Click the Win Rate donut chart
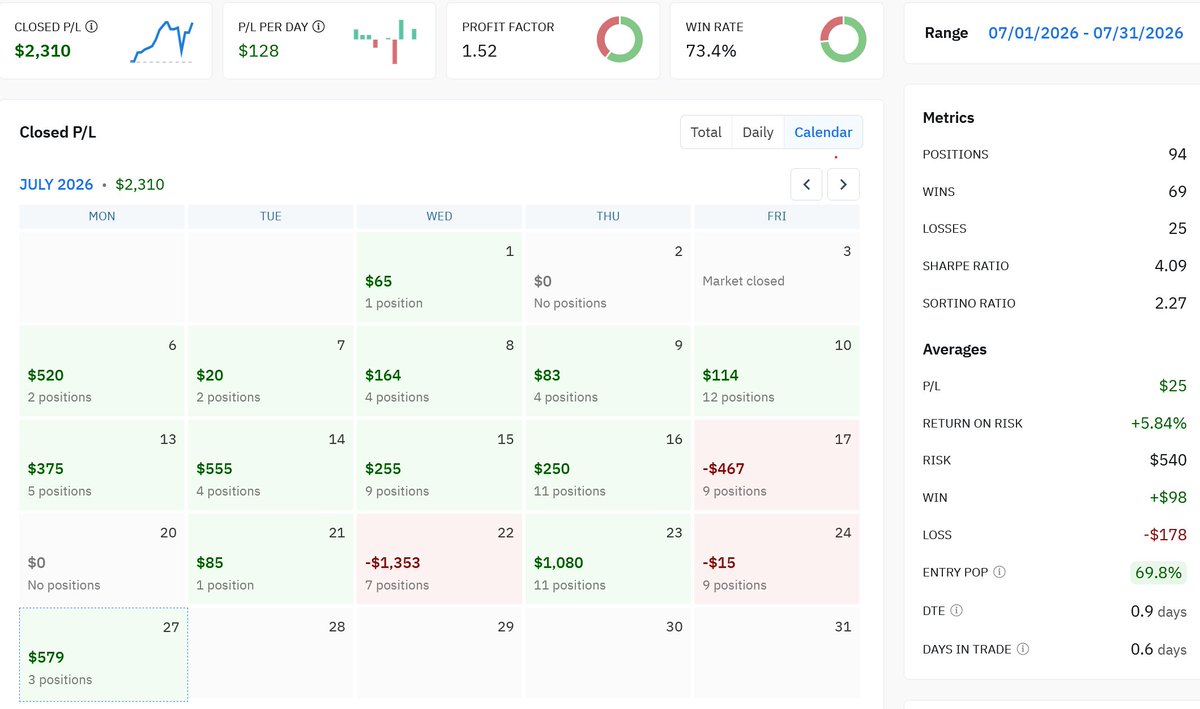1200x709 pixels. [x=843, y=40]
